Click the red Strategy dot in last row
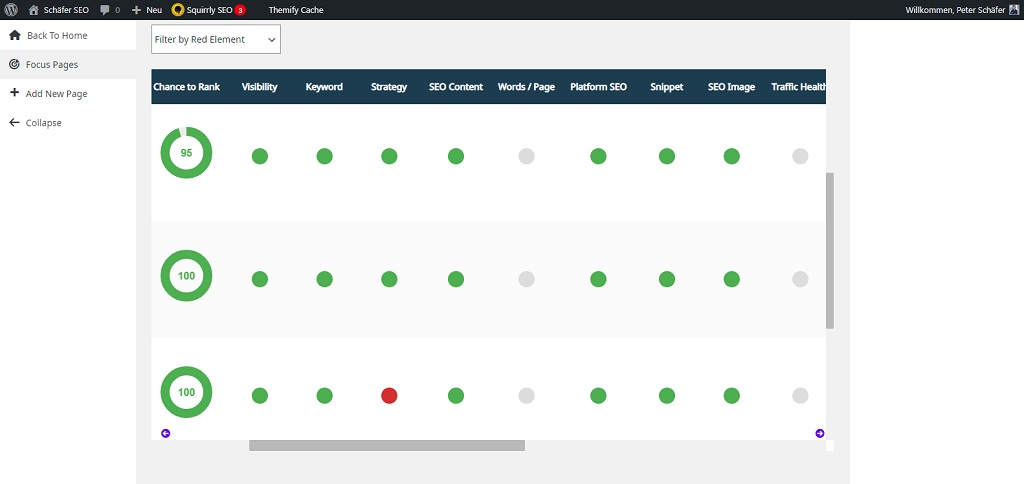Screen dimensions: 1024x484 pos(389,395)
